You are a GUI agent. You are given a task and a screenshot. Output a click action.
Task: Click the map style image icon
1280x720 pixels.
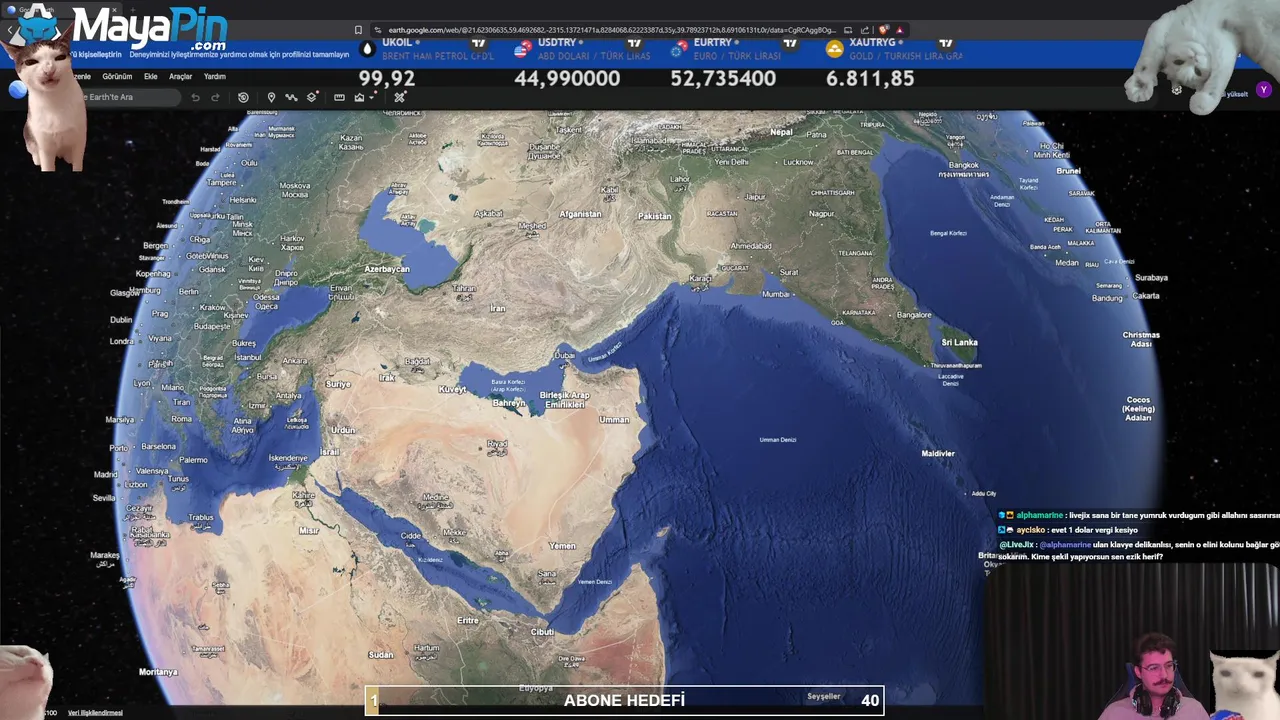[x=359, y=97]
